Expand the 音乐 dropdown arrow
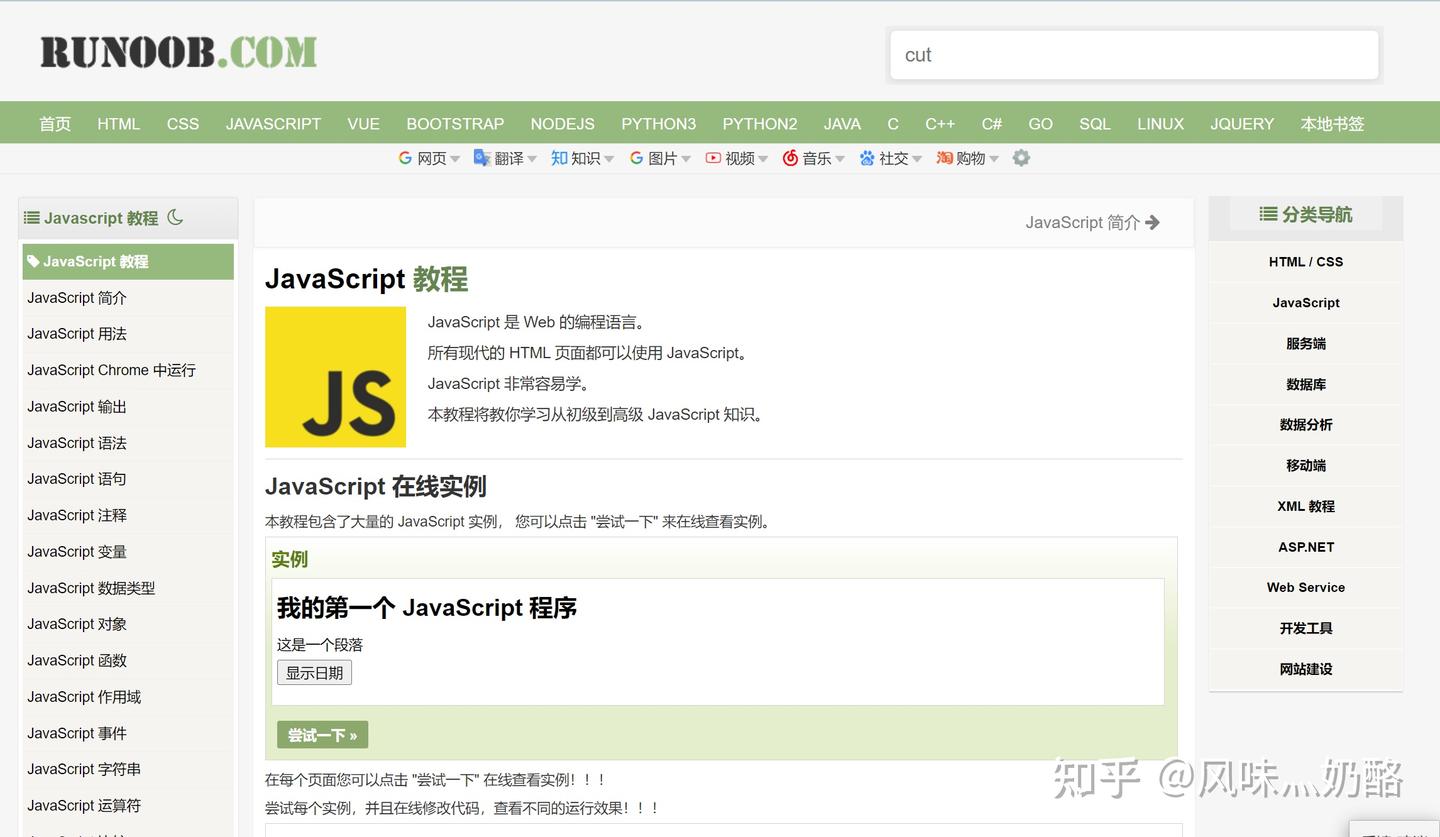Image resolution: width=1440 pixels, height=837 pixels. point(840,159)
